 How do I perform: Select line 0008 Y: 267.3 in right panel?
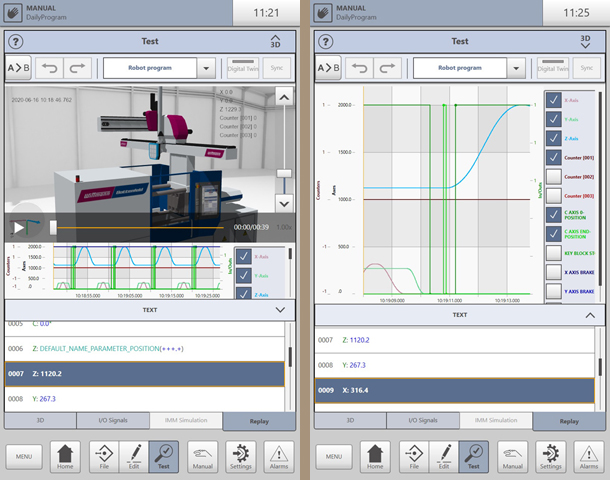pyautogui.click(x=455, y=365)
